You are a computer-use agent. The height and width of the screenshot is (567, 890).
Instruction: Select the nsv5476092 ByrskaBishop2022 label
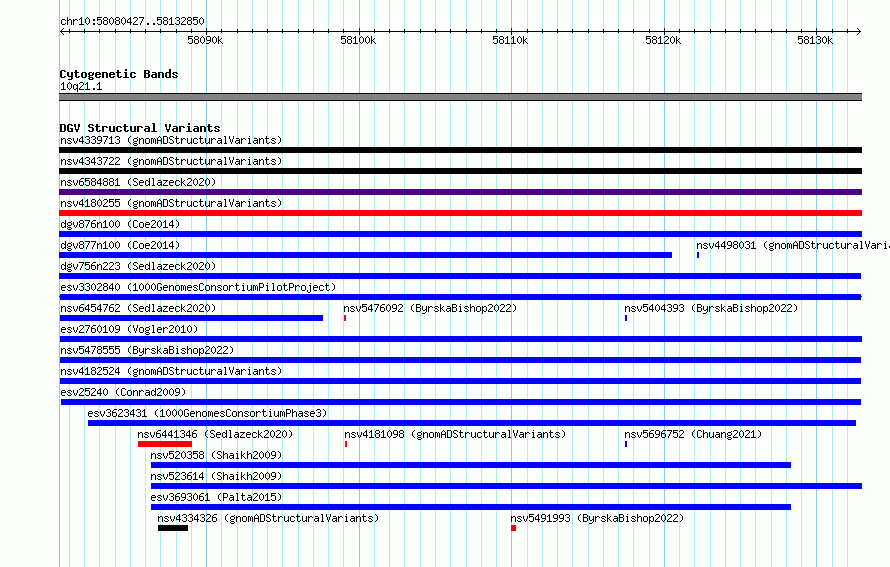click(430, 308)
